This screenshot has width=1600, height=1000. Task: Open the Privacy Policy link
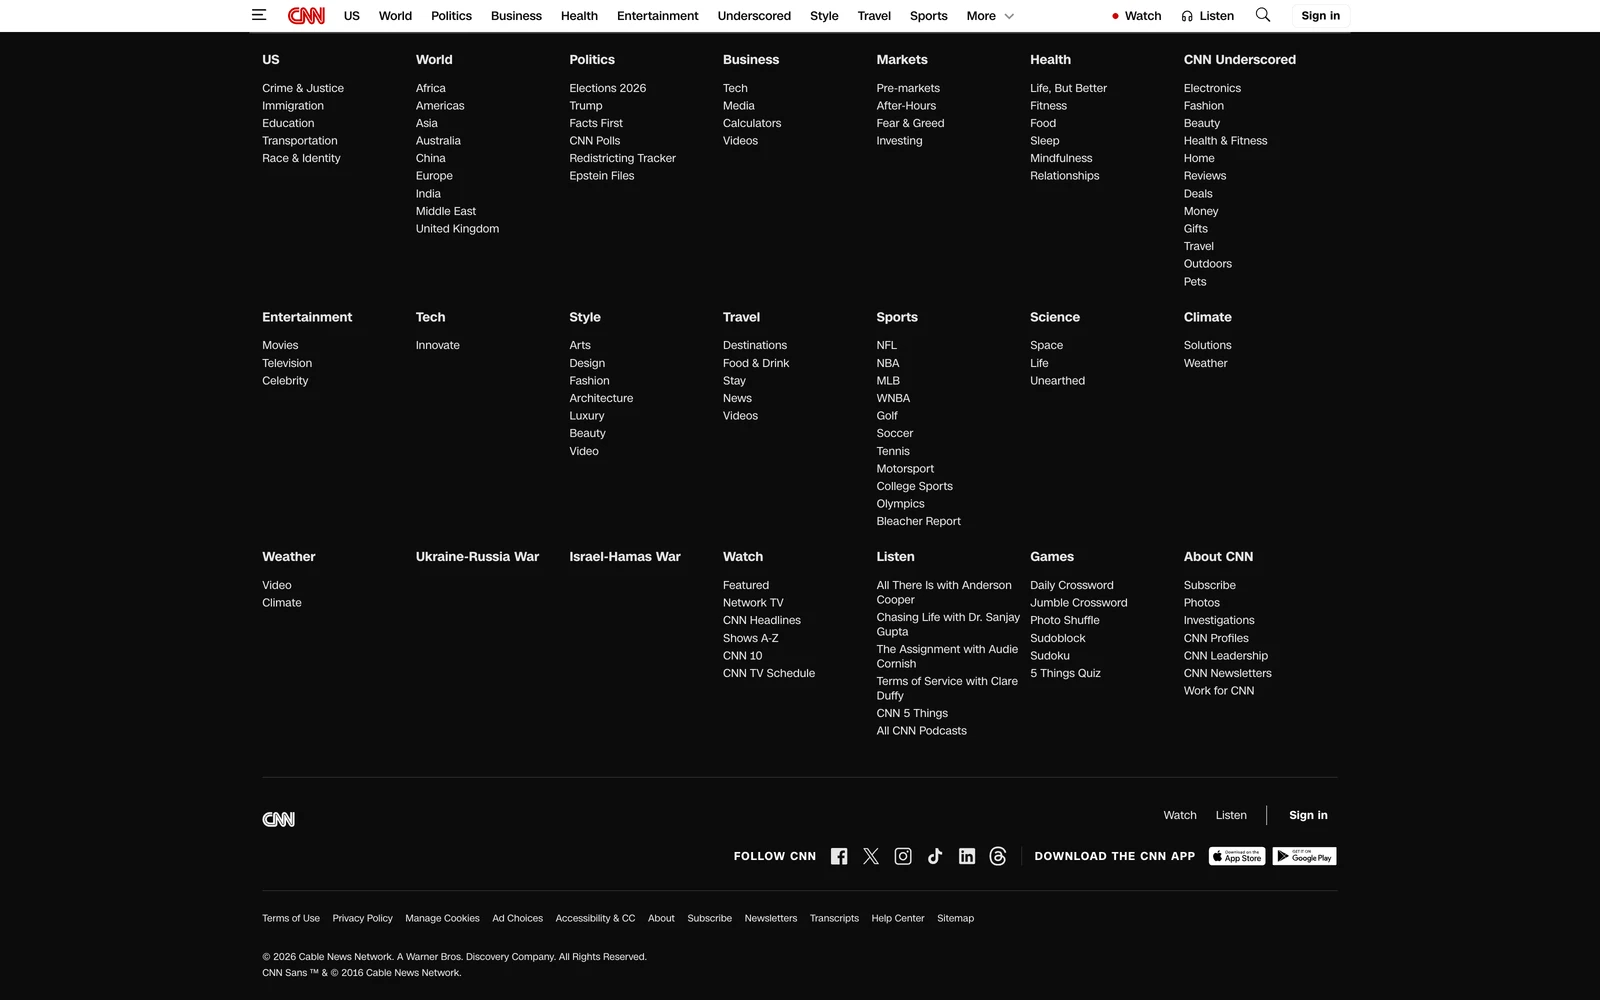click(362, 918)
